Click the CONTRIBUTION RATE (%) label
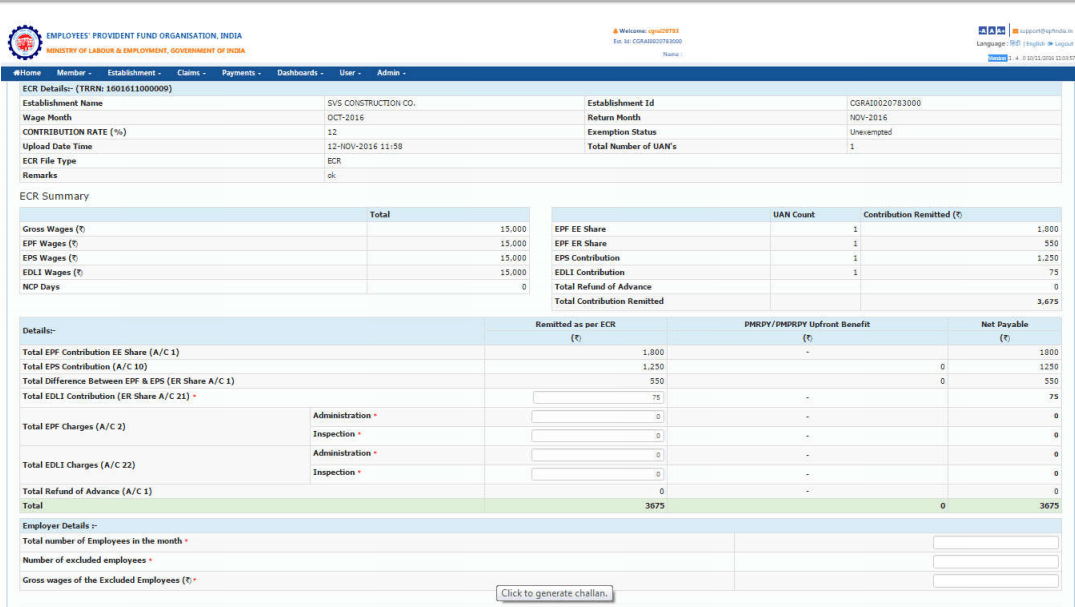The width and height of the screenshot is (1075, 607). click(74, 132)
